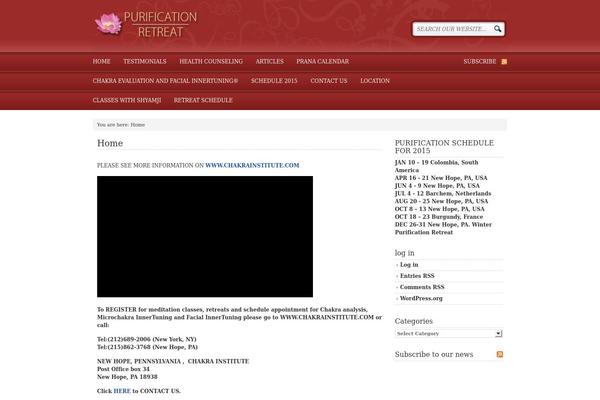The image size is (600, 400).
Task: Visit the WordPress.org link
Action: point(421,298)
